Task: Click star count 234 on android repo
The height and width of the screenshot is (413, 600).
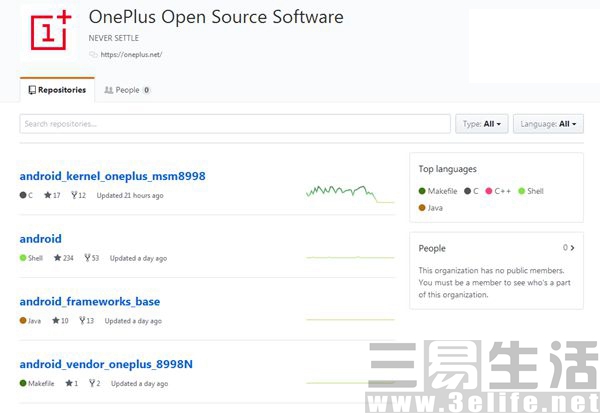Action: click(x=64, y=258)
